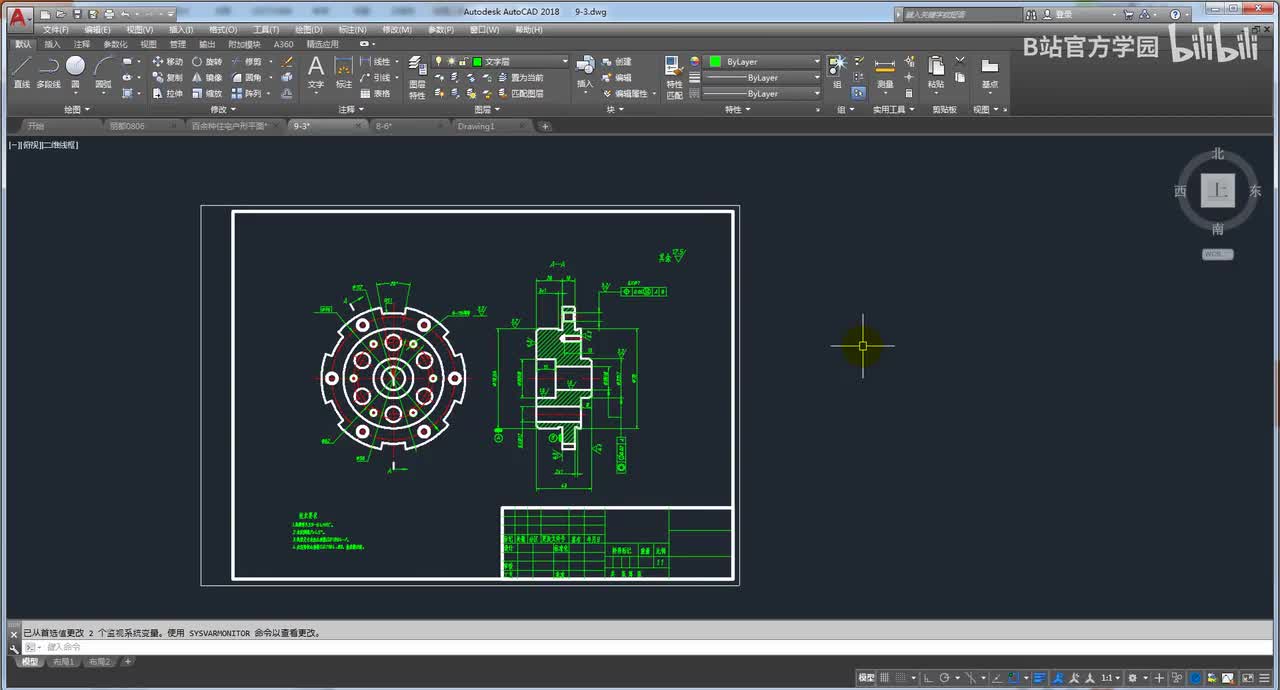Image resolution: width=1280 pixels, height=690 pixels.
Task: Open the Modify (修改M) menu
Action: 396,30
